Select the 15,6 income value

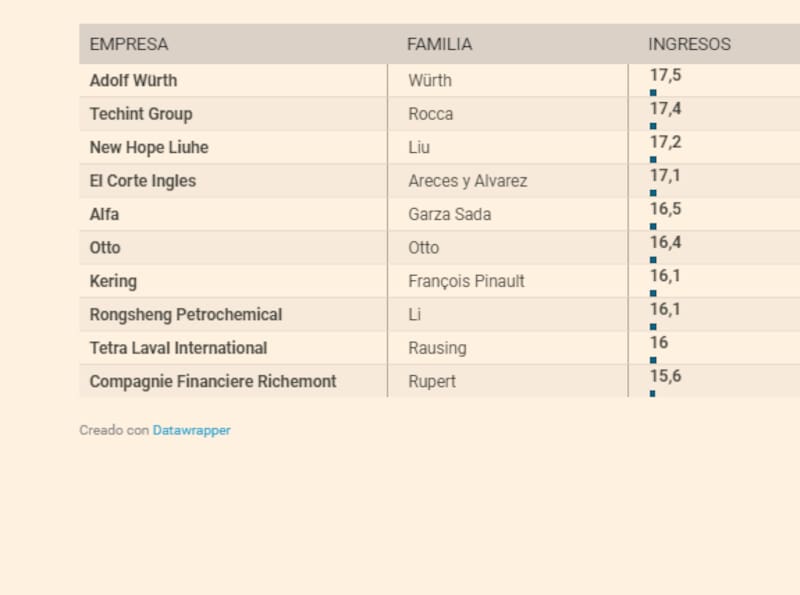click(x=665, y=376)
